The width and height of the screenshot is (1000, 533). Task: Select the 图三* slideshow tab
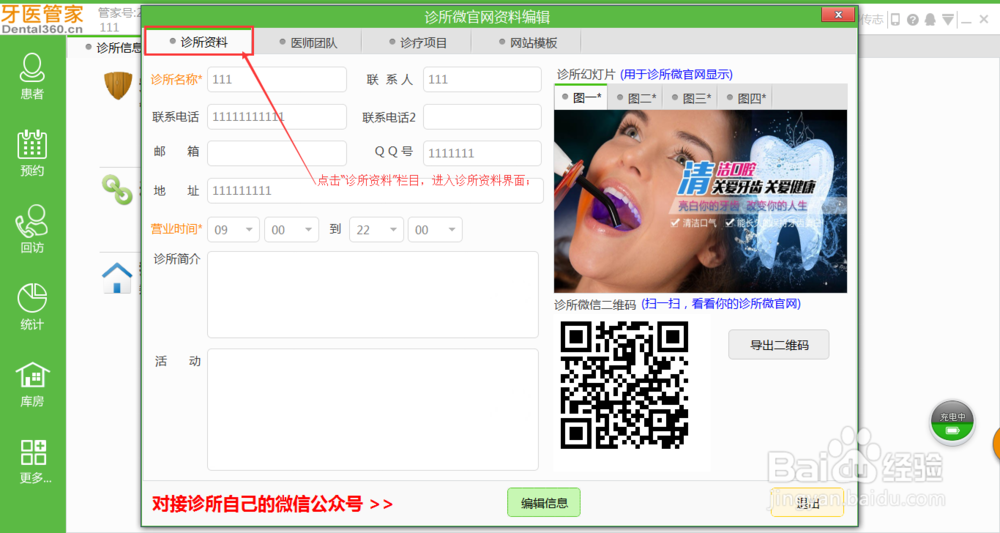(x=691, y=98)
